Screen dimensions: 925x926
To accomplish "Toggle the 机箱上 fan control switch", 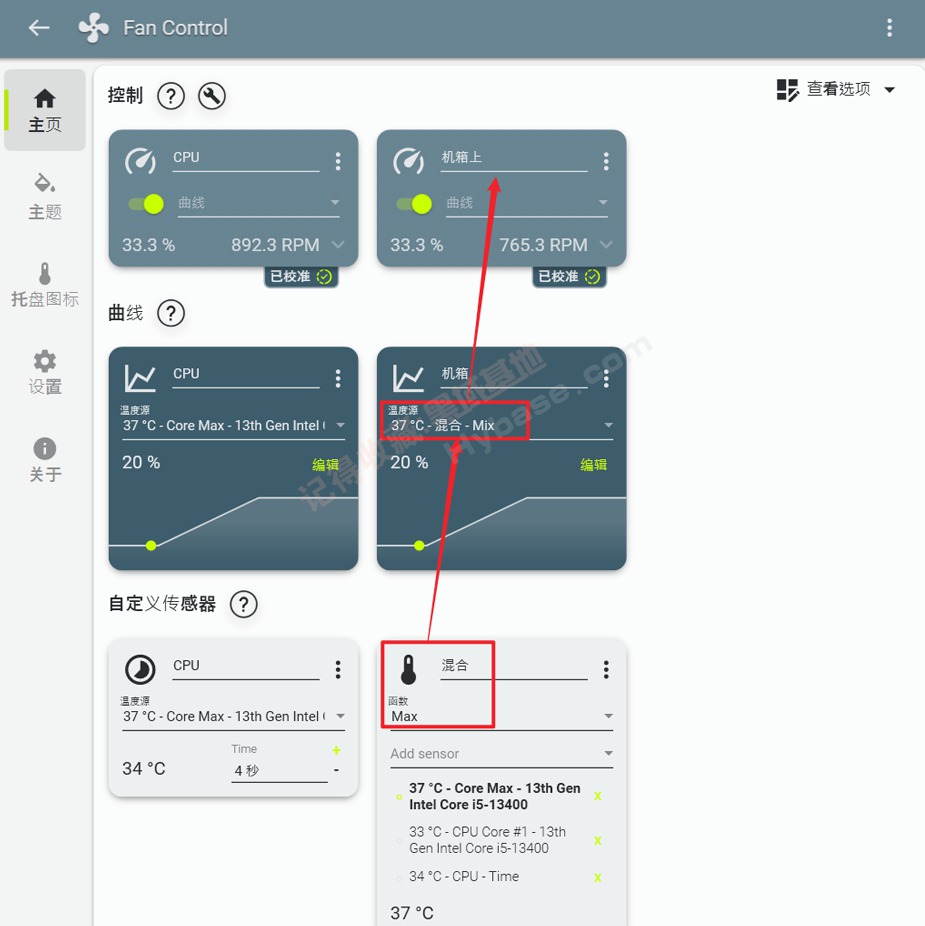I will (413, 203).
